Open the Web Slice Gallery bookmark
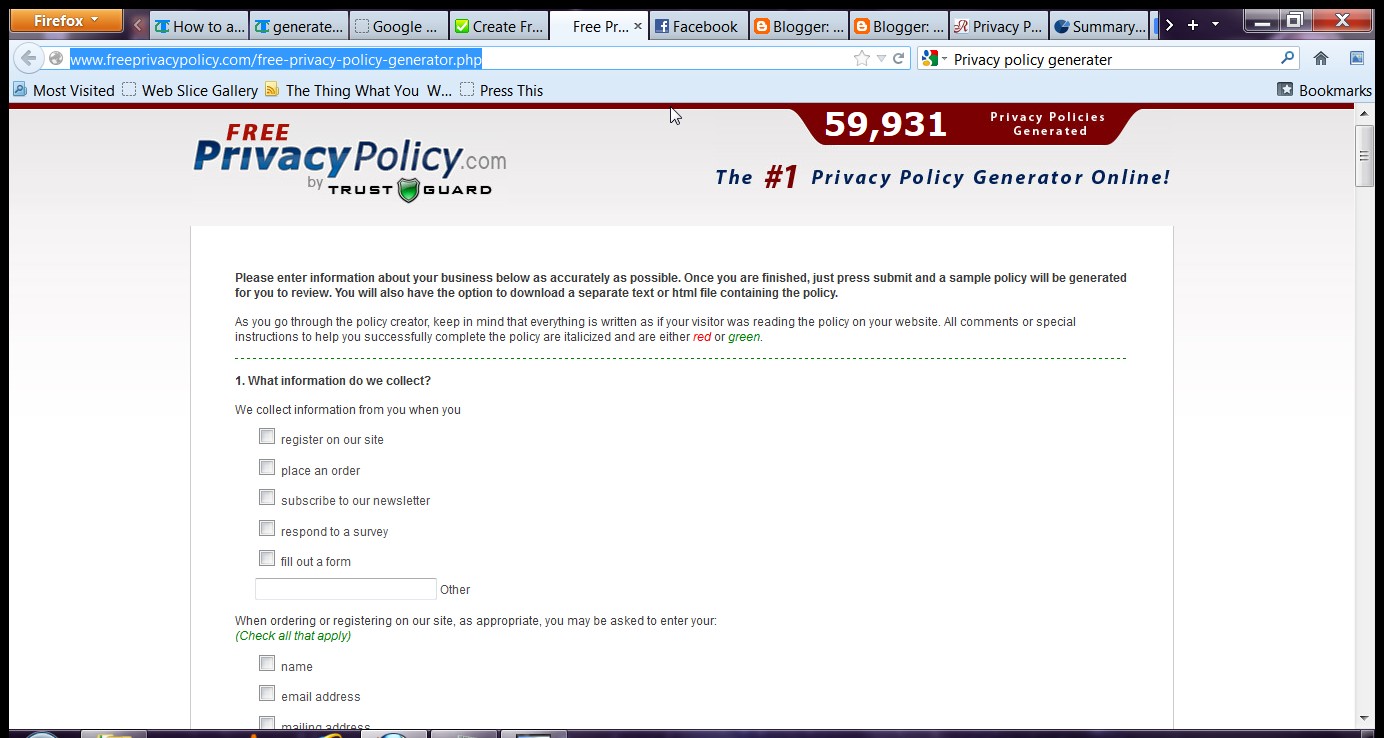Screen dimensions: 1384x738 (x=190, y=90)
